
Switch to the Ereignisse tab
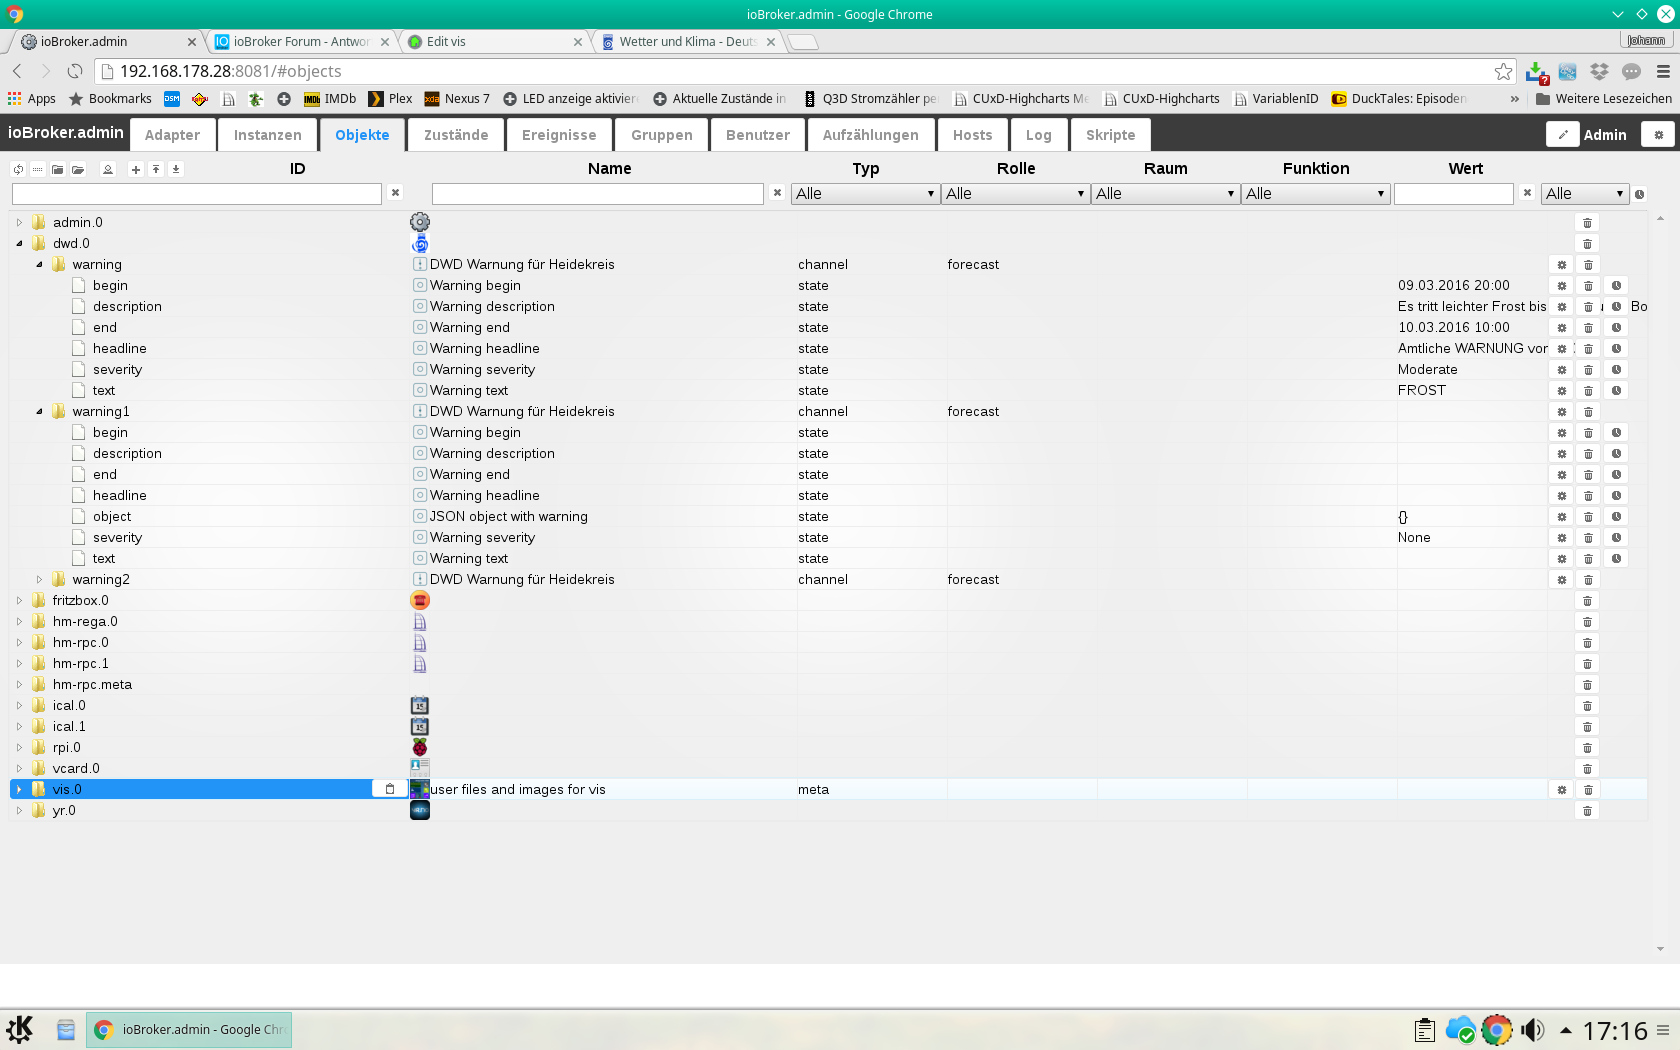pos(559,135)
